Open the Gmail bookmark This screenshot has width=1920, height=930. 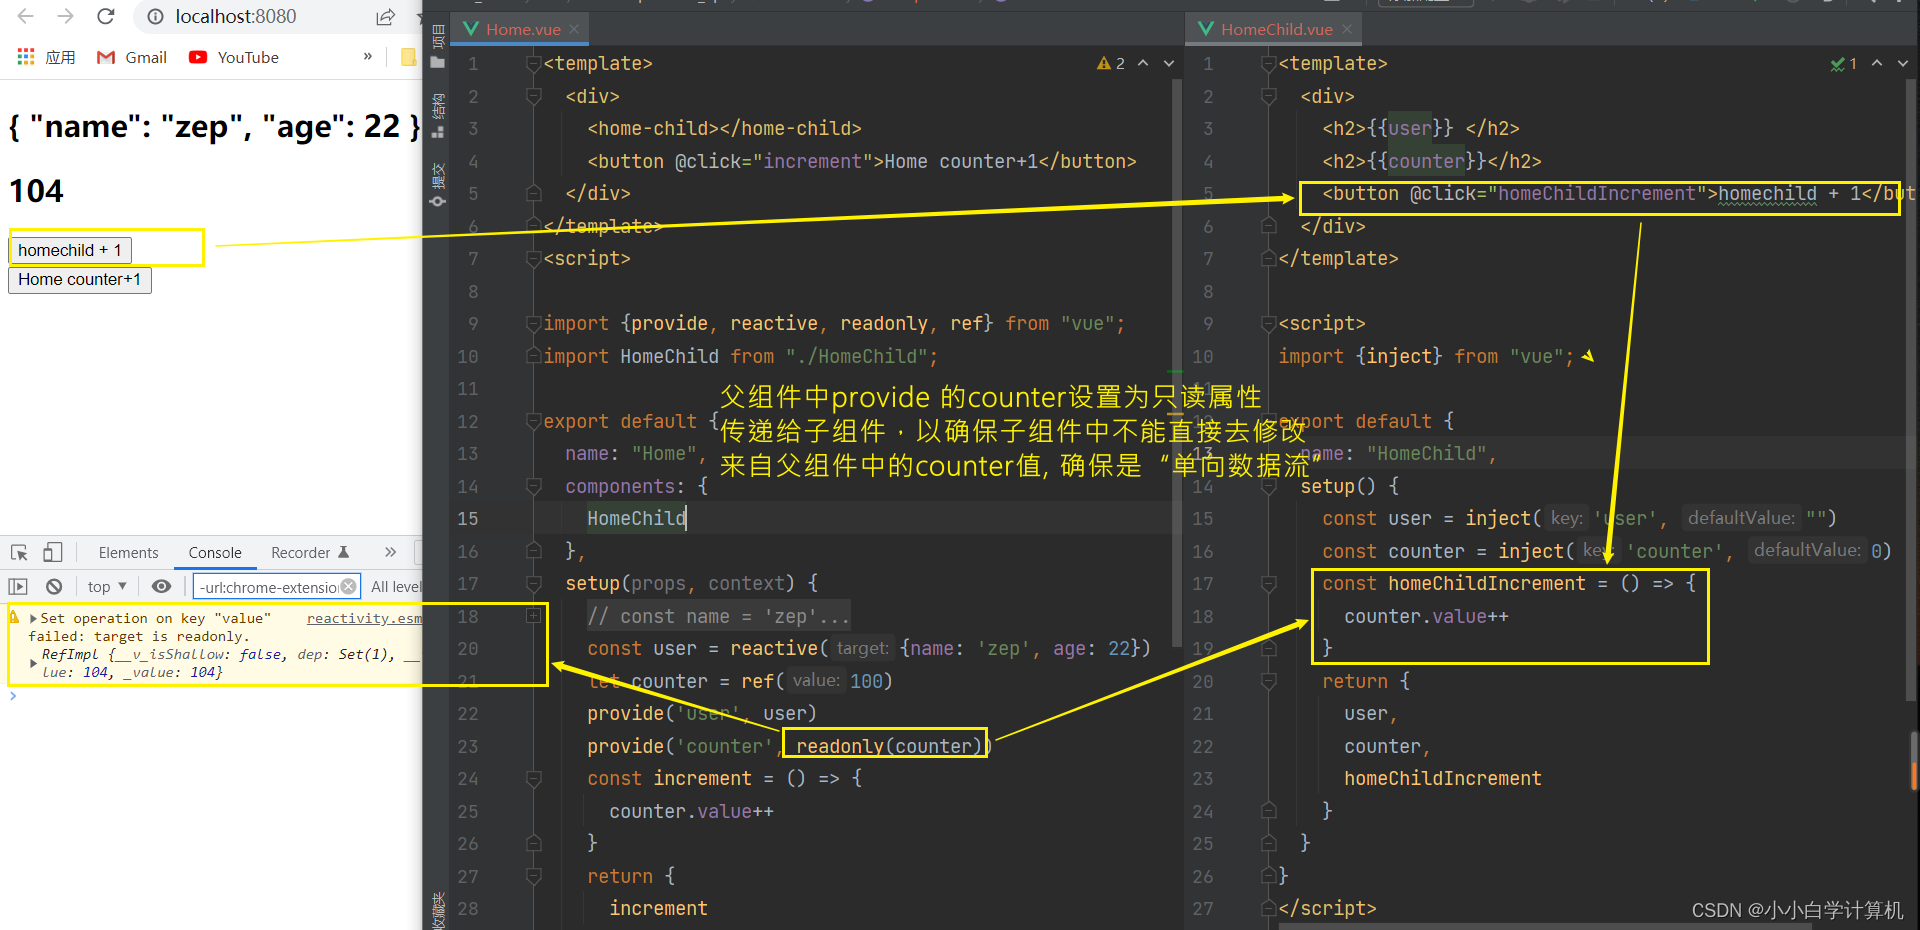point(131,57)
